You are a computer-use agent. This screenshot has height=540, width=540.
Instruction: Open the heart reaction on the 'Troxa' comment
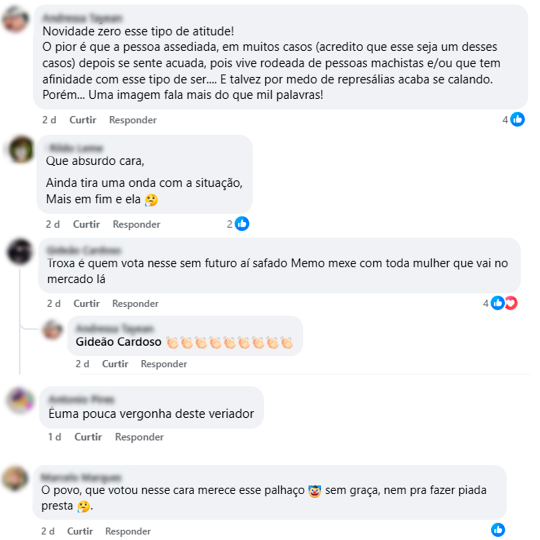pyautogui.click(x=511, y=303)
